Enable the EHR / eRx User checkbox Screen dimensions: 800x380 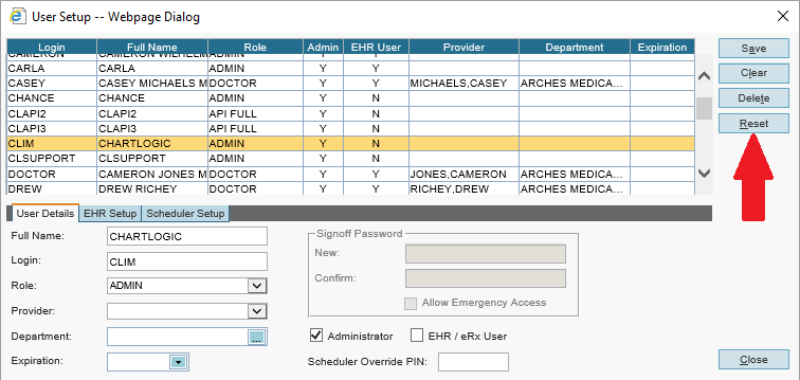tap(417, 336)
